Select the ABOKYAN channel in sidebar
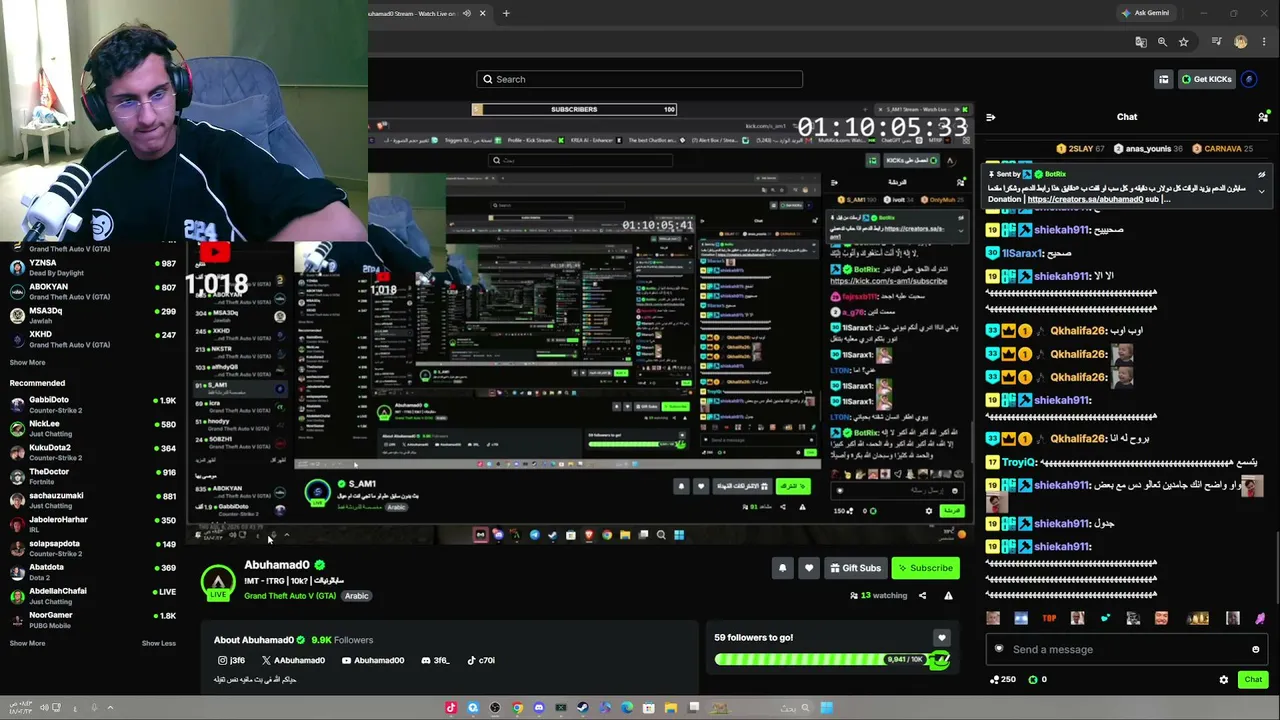The image size is (1280, 720). click(x=92, y=291)
